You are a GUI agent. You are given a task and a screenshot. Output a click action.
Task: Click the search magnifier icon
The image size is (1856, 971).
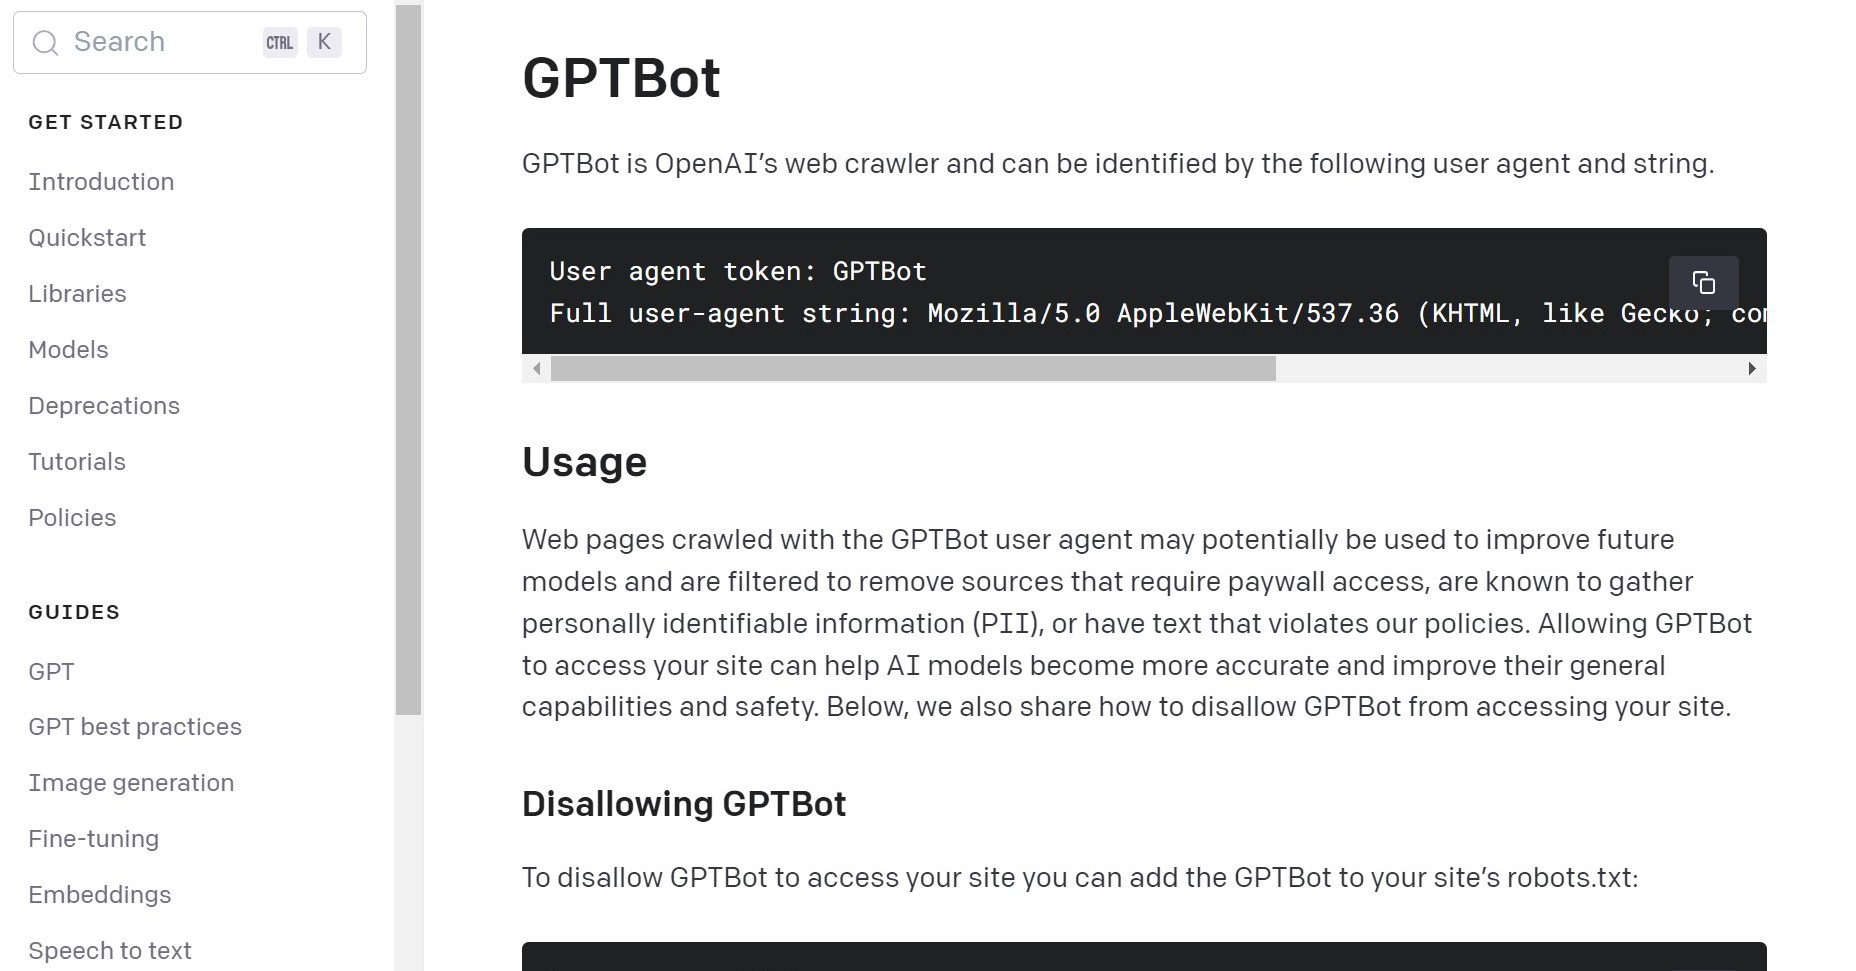point(45,43)
